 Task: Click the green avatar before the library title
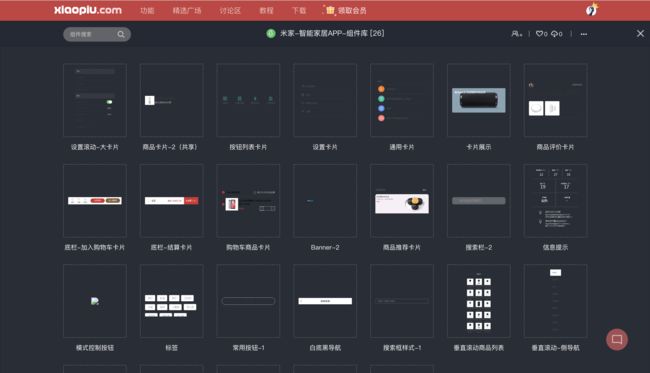[271, 34]
